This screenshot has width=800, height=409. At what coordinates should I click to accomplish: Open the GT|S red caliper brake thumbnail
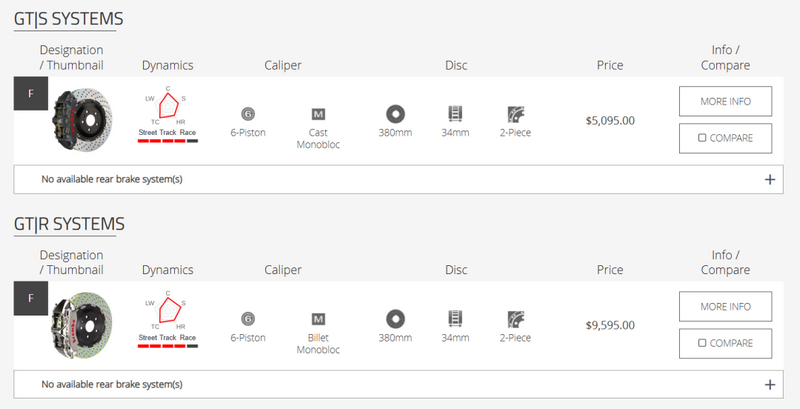coord(78,120)
